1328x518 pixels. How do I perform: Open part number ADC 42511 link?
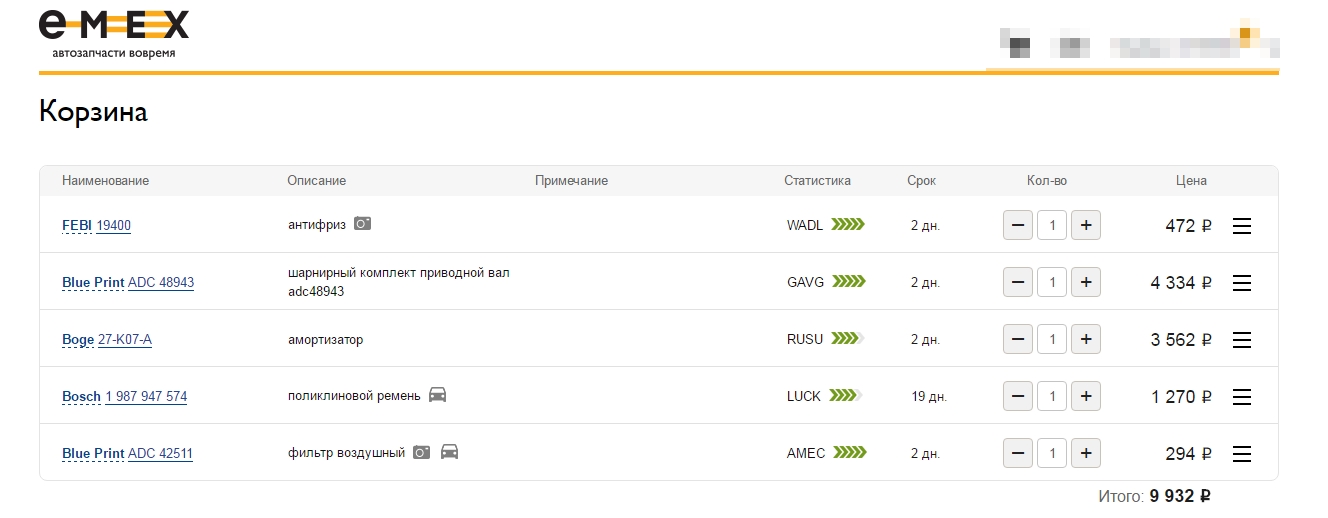click(x=160, y=454)
